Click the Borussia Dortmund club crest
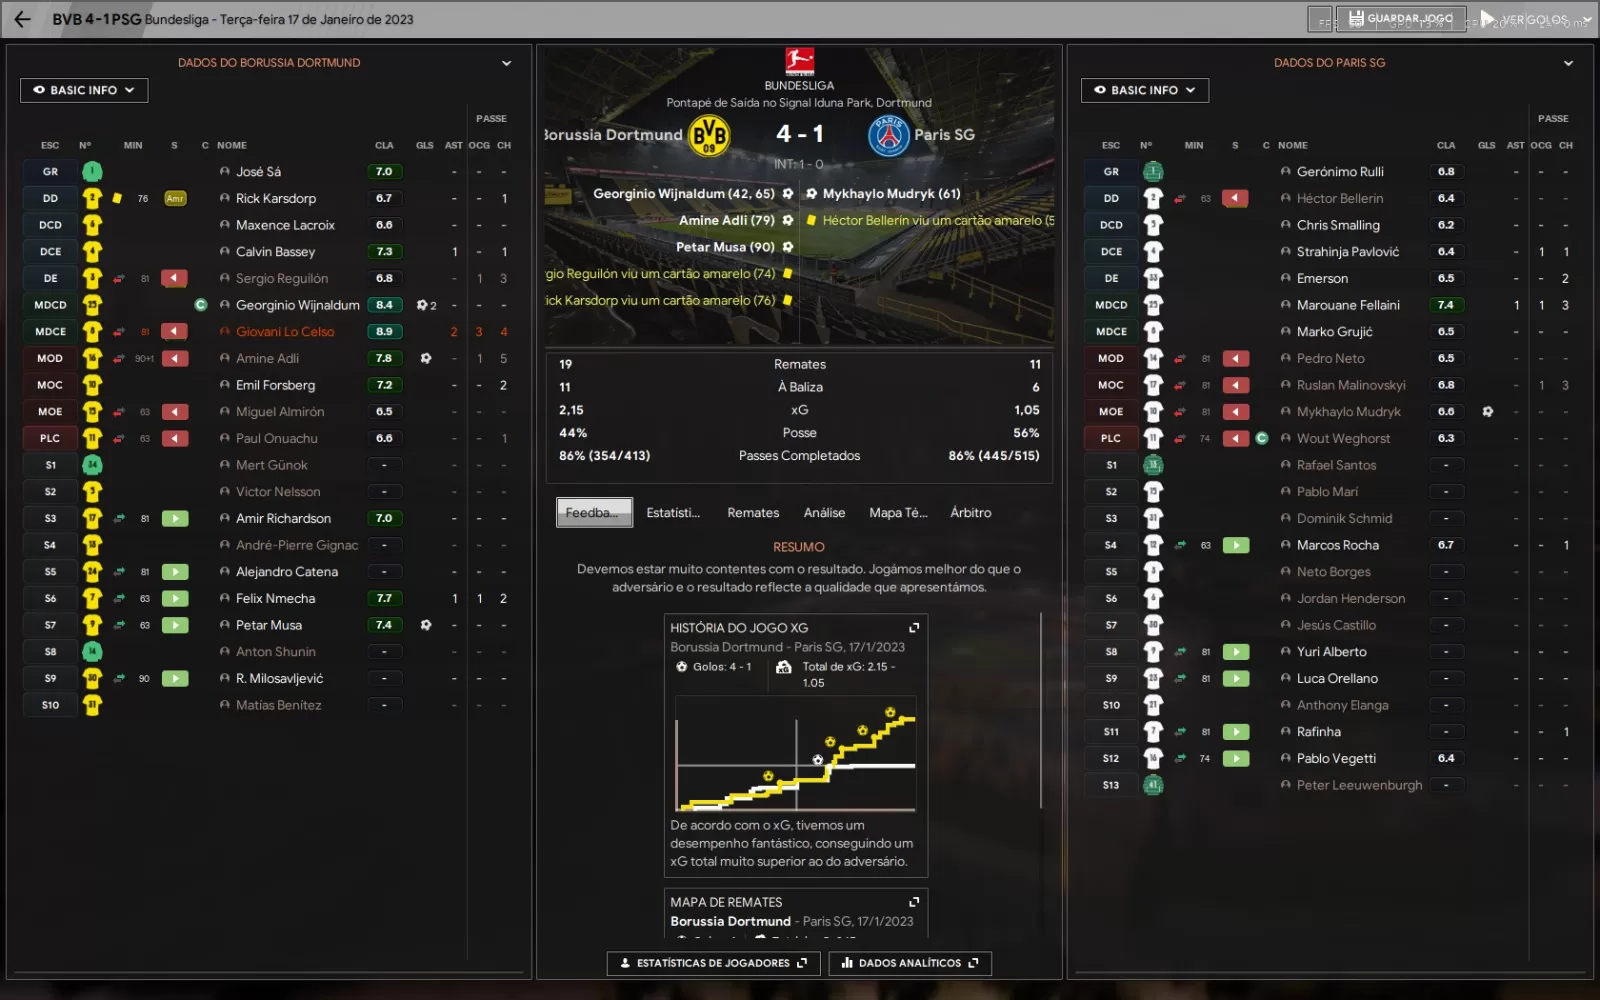Screen dimensions: 1600x1000 709,135
